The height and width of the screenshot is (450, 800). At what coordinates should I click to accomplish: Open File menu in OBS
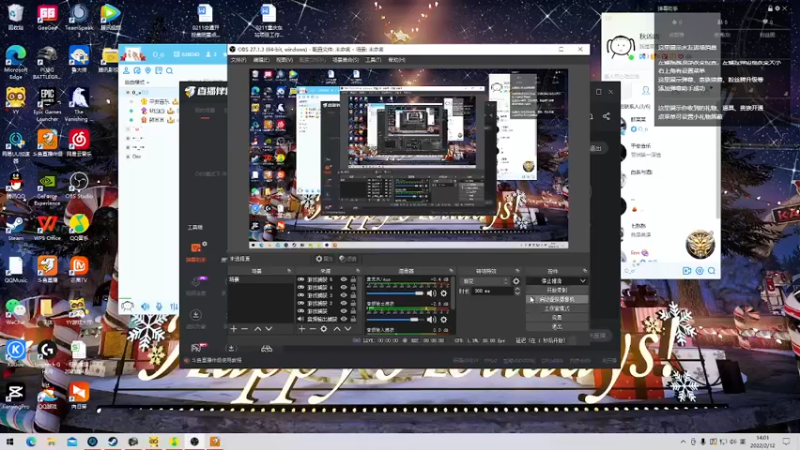[238, 60]
